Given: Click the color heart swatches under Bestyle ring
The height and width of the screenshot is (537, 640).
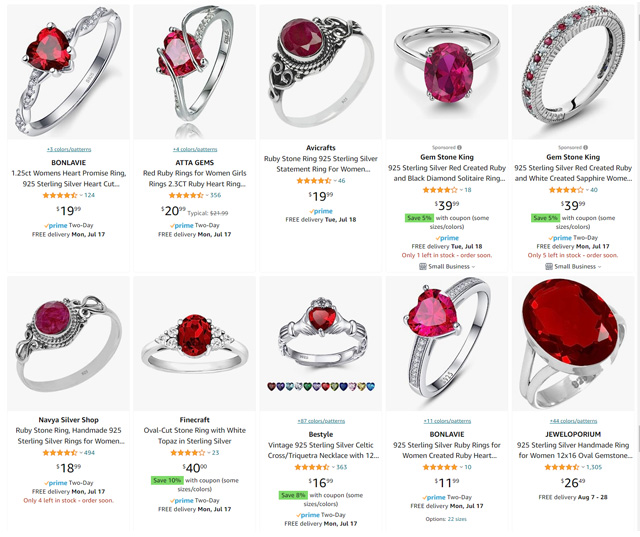Looking at the screenshot, I should [321, 386].
